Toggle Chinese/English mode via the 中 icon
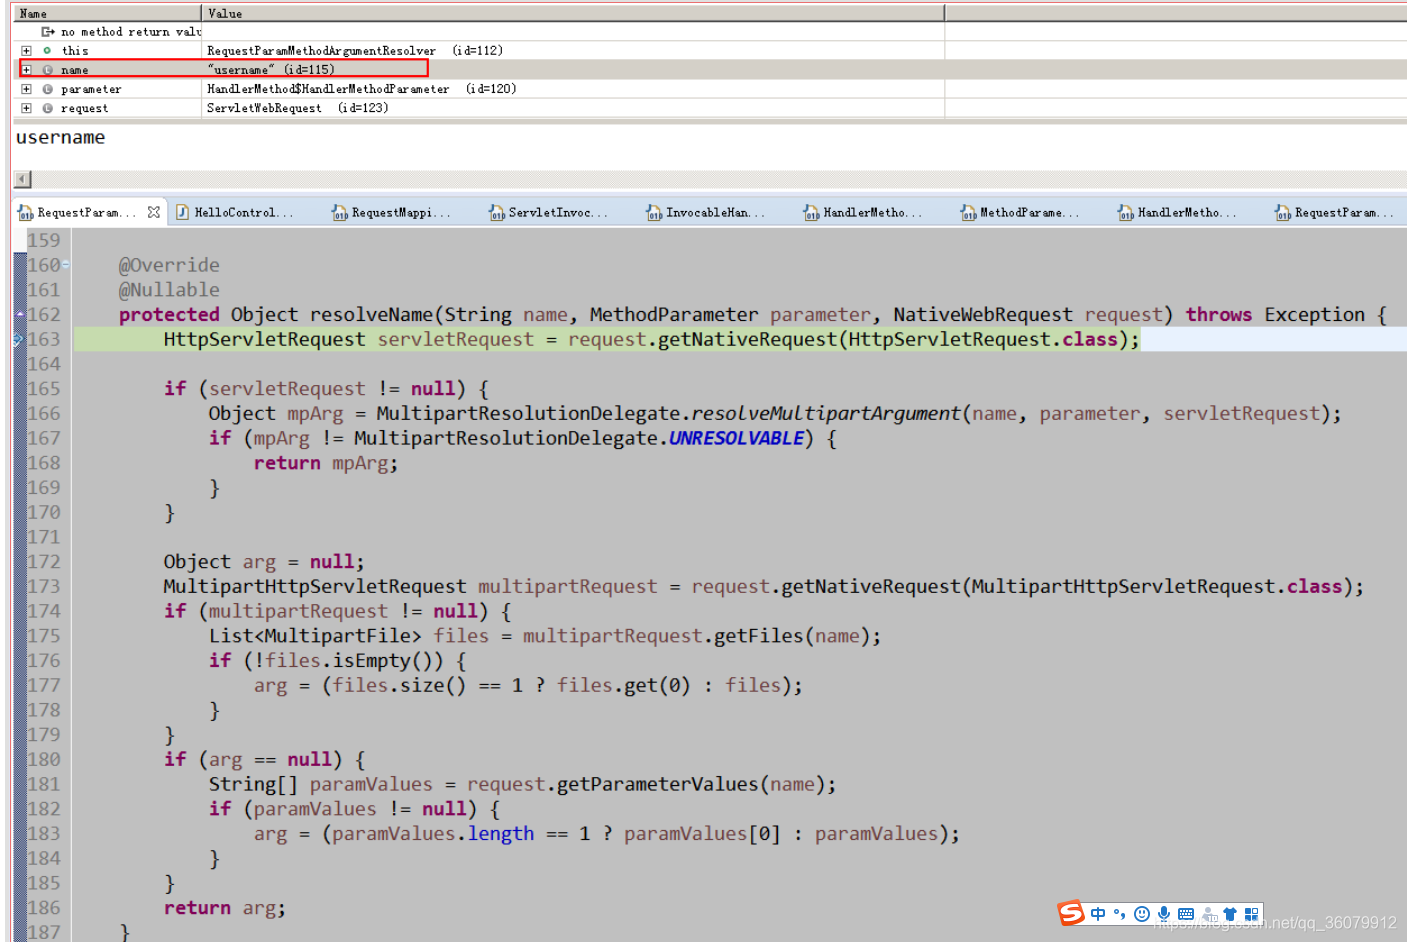Screen dimensions: 1407x942 point(1098,914)
